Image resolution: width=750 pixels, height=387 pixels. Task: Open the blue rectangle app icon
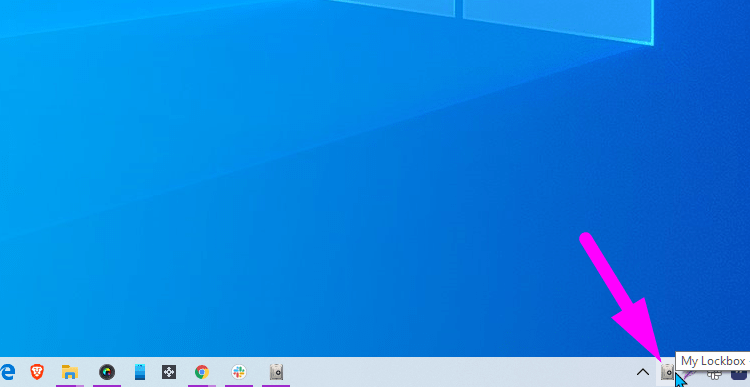coord(140,372)
